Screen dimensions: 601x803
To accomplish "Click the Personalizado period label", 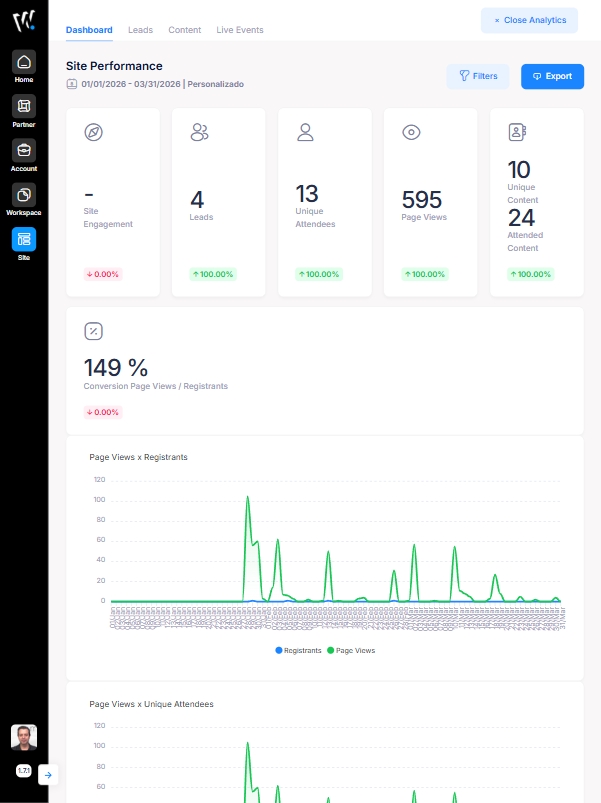I will click(x=216, y=84).
